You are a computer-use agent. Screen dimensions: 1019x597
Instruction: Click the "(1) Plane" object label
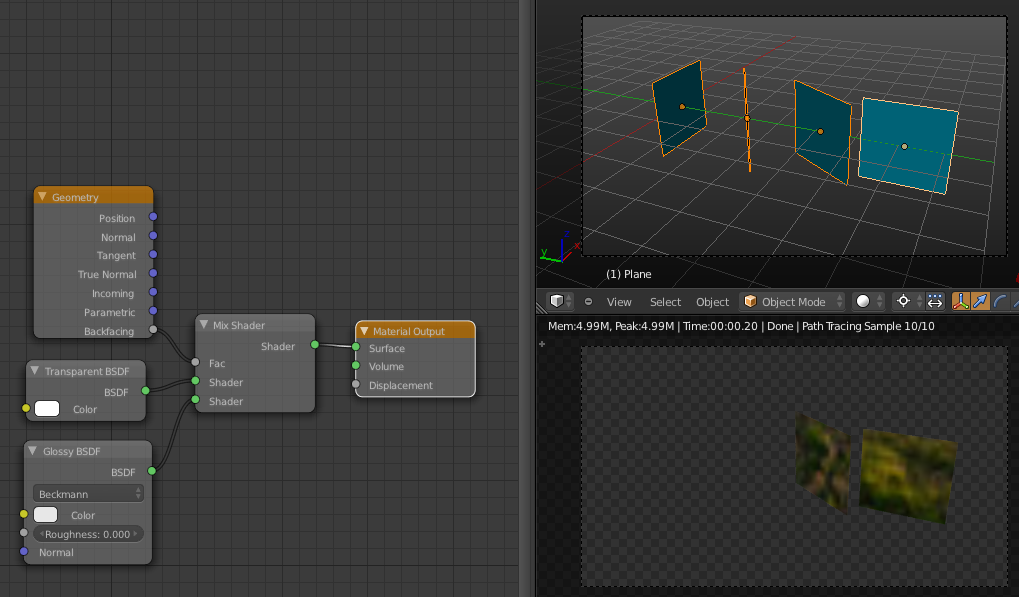[x=628, y=274]
